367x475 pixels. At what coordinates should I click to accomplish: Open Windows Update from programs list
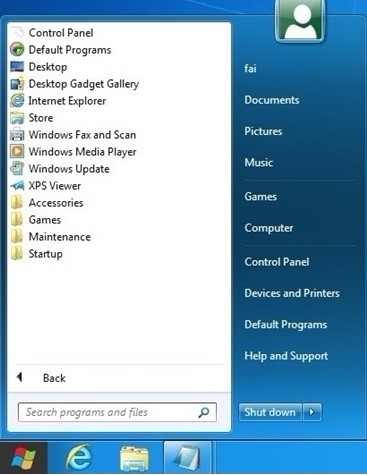pos(60,169)
